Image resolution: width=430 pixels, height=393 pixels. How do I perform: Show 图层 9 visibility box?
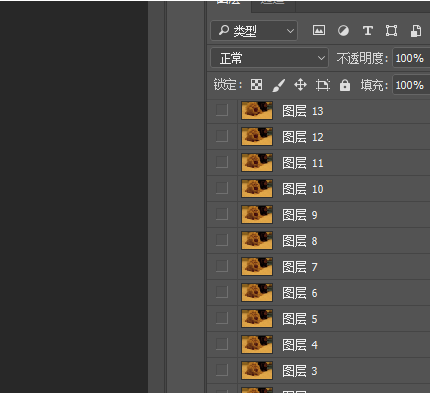tap(222, 214)
